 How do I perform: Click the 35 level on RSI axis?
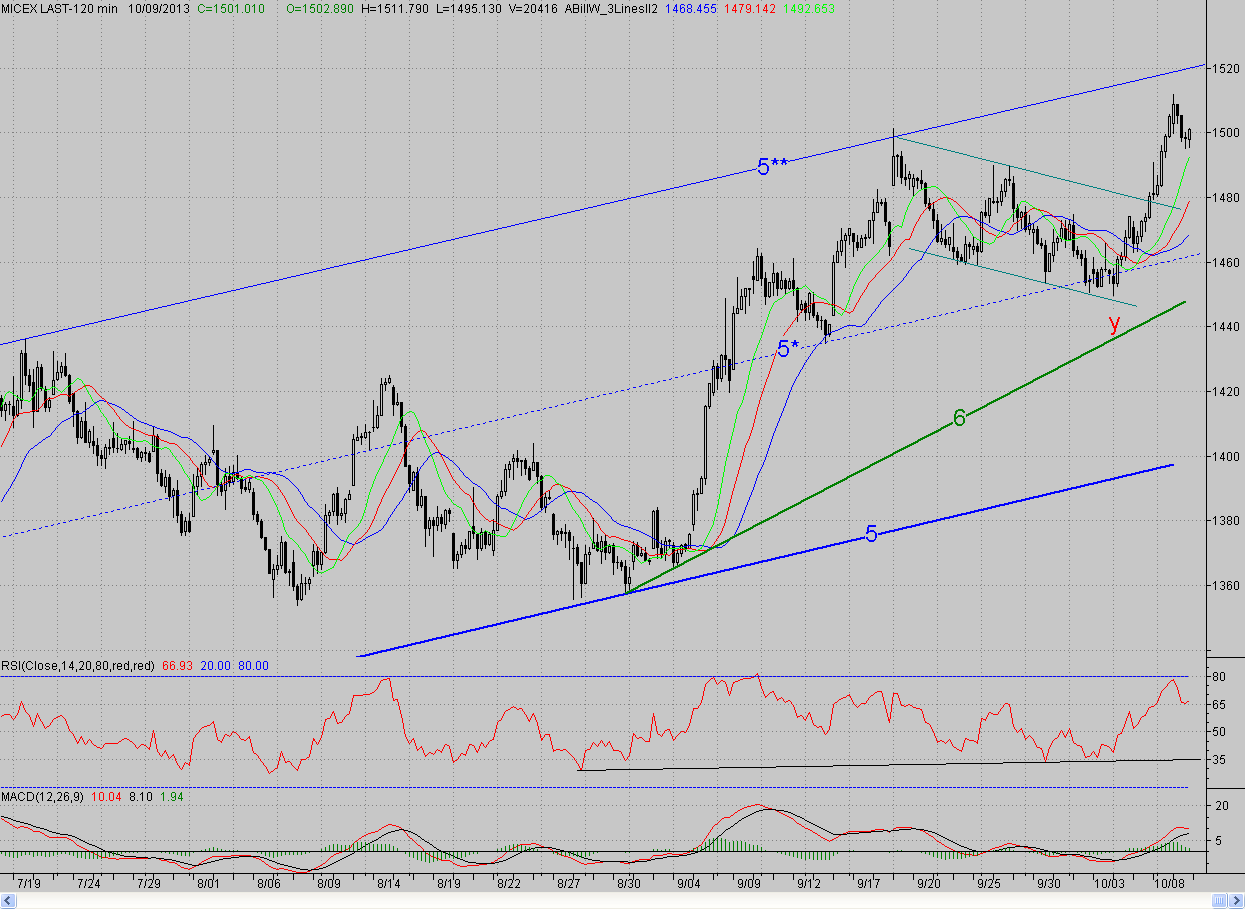(x=1221, y=761)
